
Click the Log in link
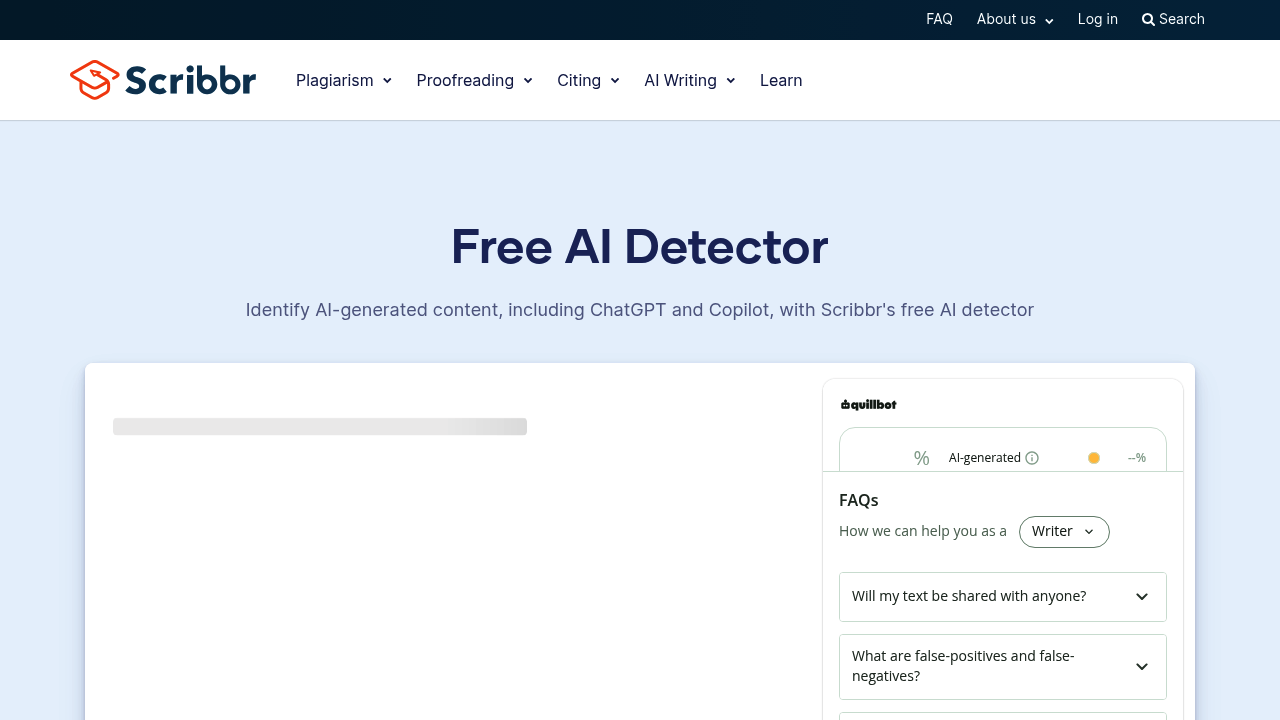[x=1098, y=19]
